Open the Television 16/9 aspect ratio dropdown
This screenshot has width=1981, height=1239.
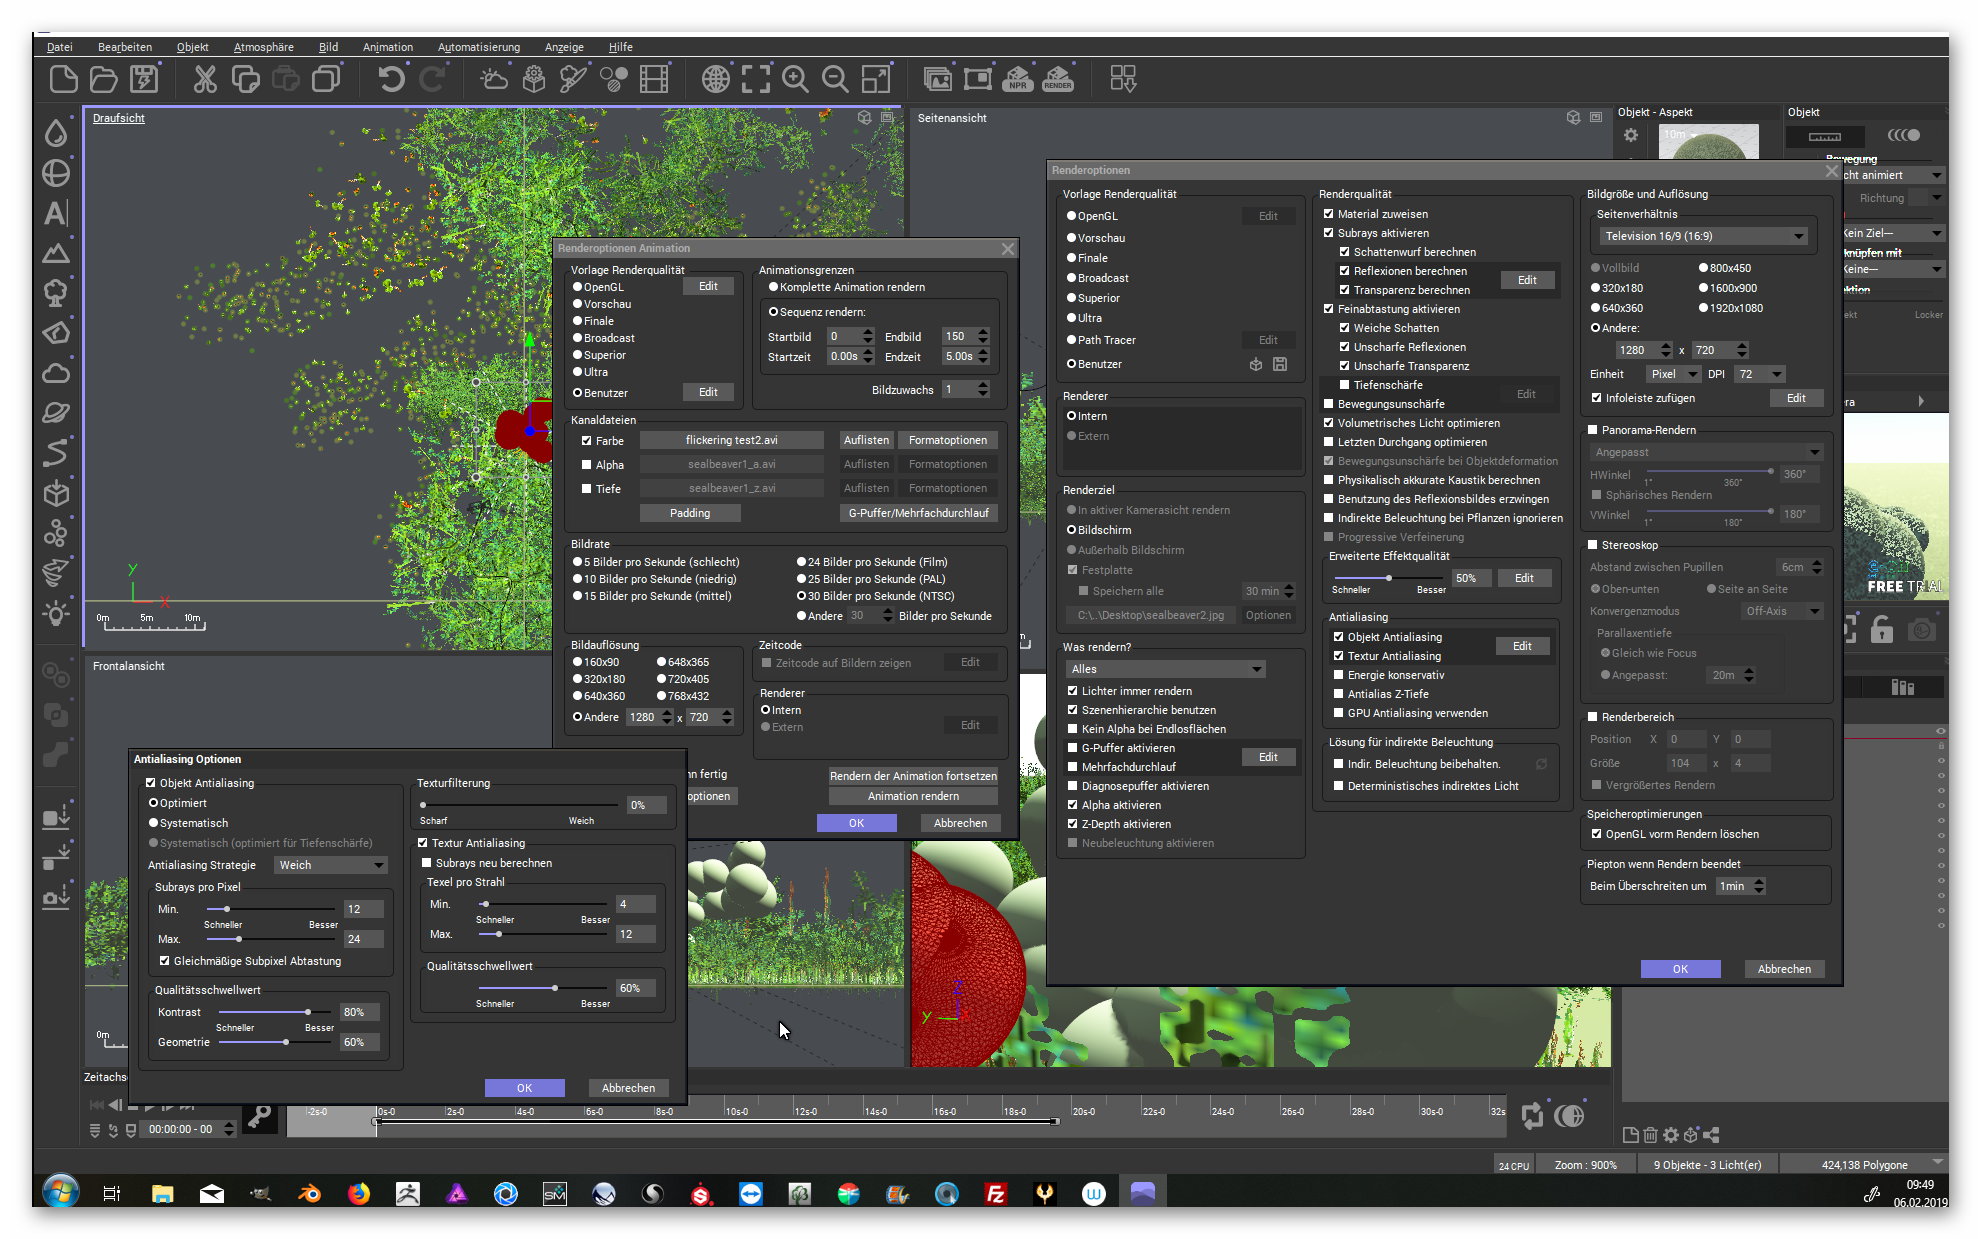click(x=1702, y=236)
